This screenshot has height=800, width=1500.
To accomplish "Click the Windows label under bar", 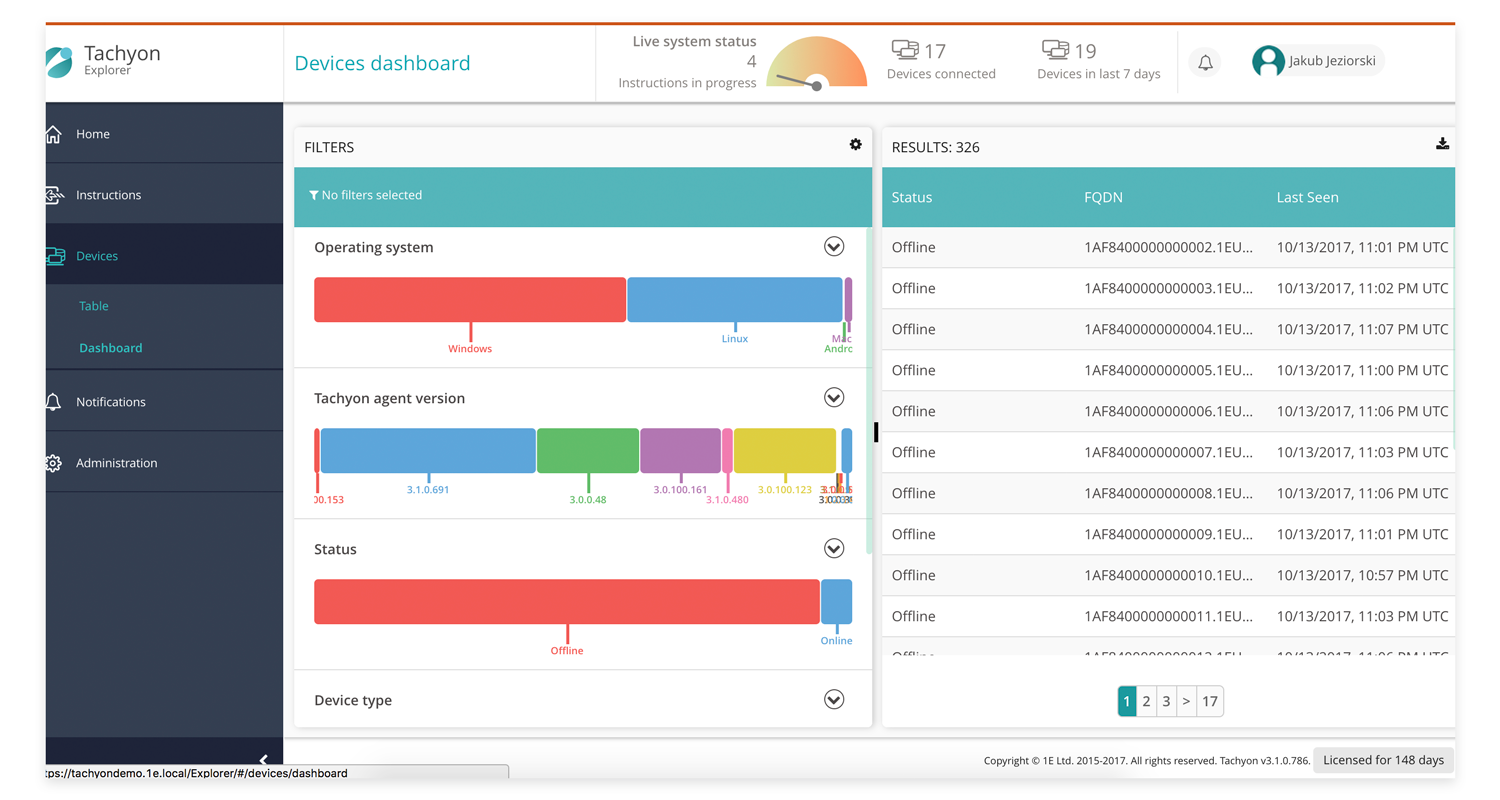I will [470, 349].
